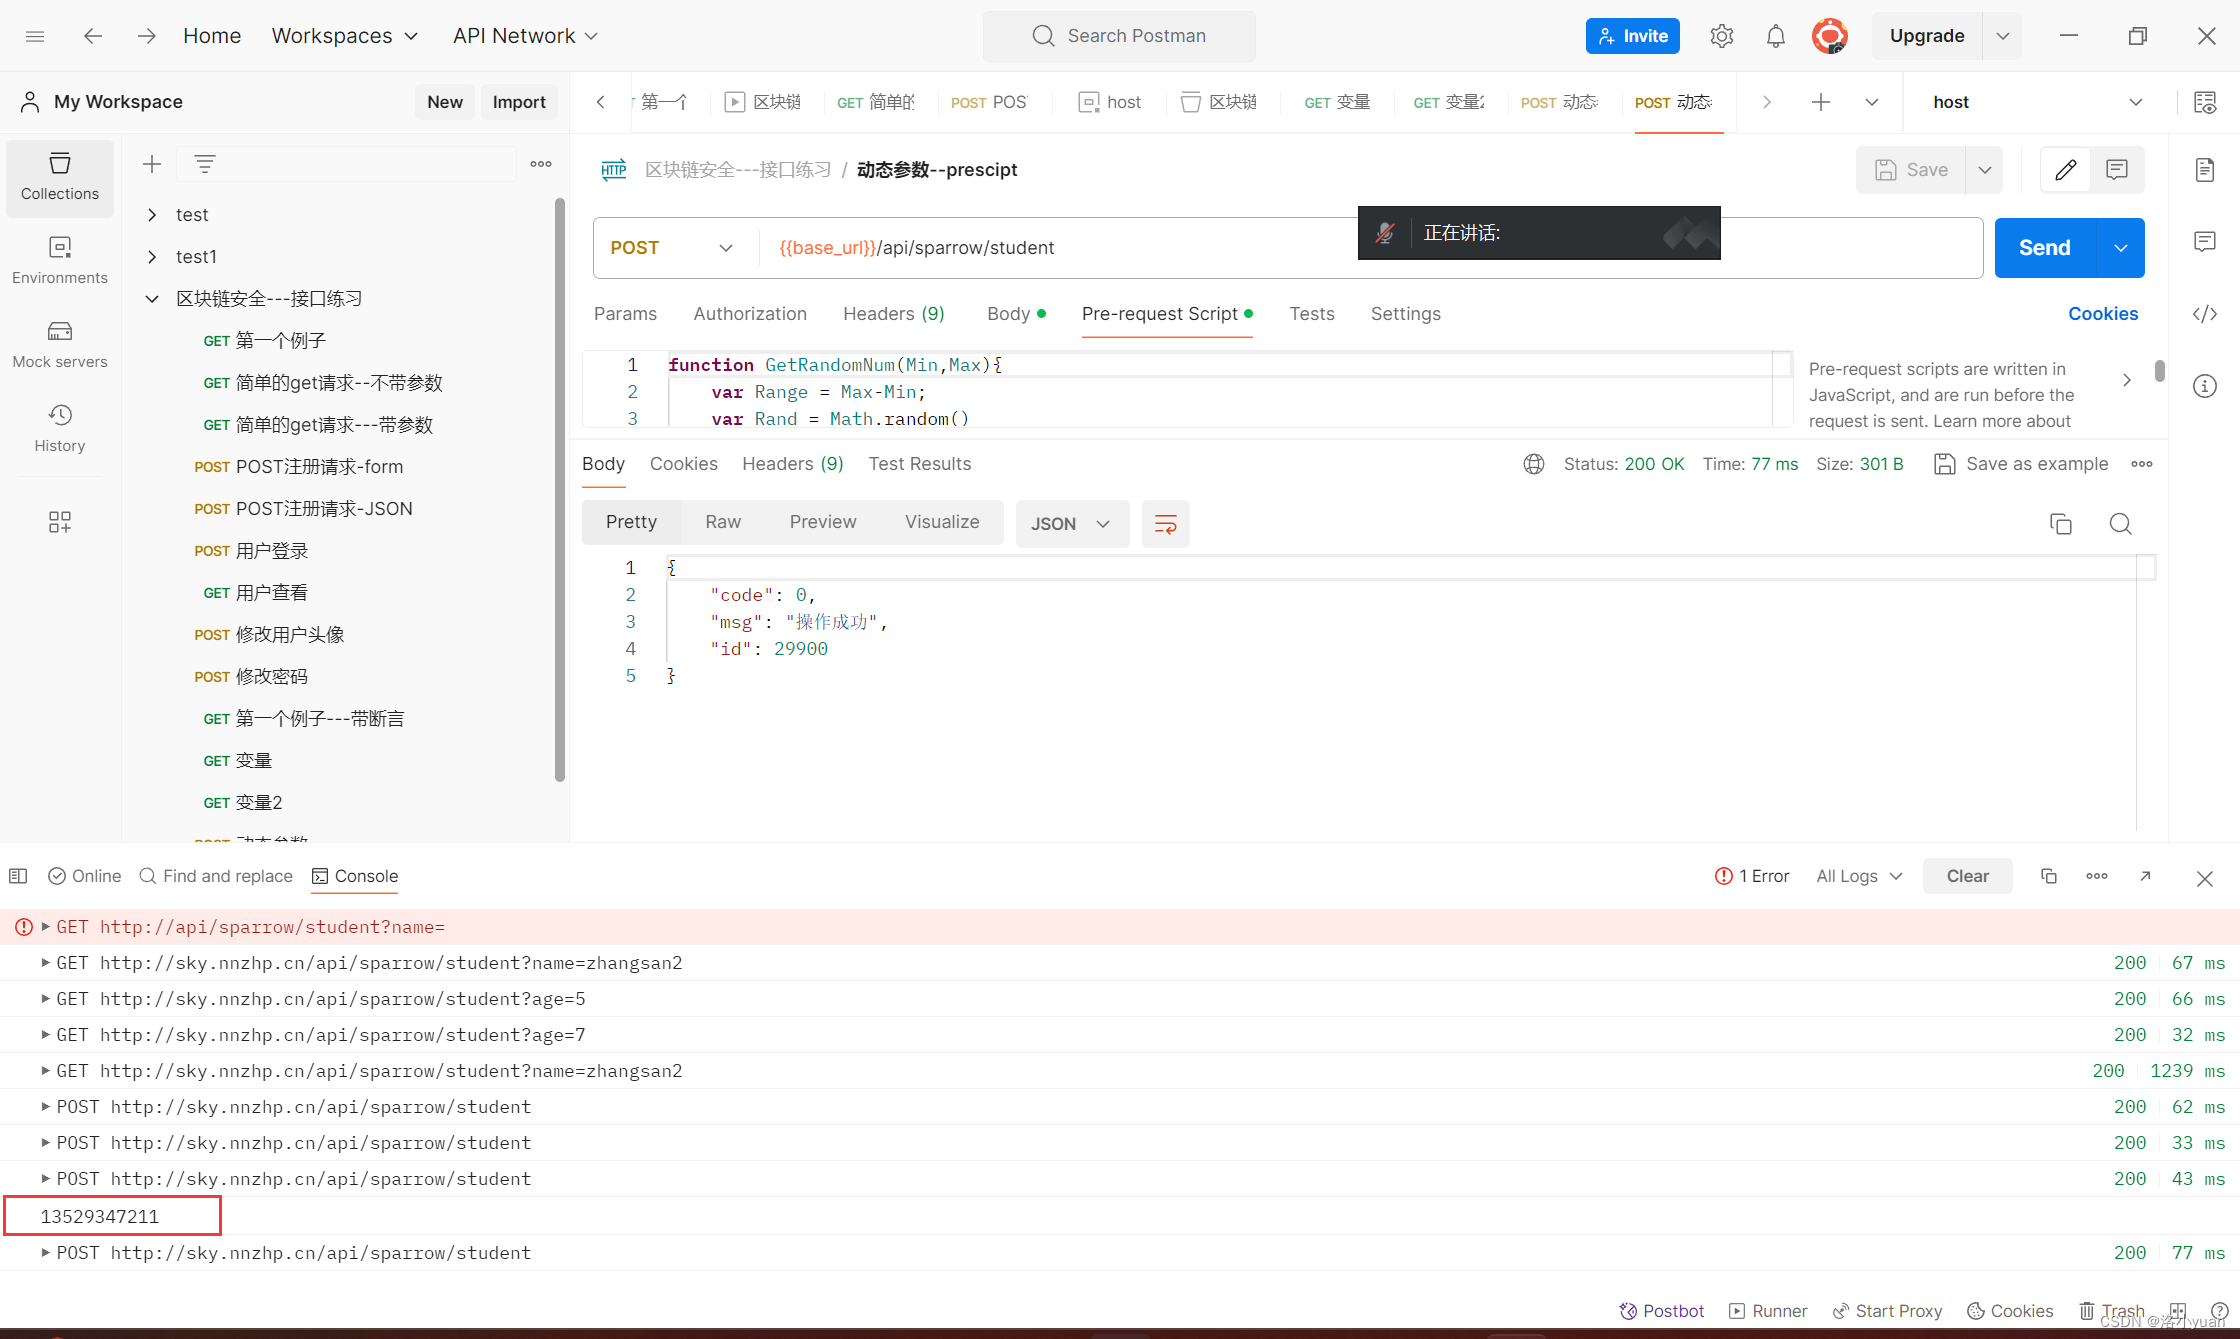Switch to the request Headers (9) tab
Viewport: 2240px width, 1339px height.
coord(893,314)
